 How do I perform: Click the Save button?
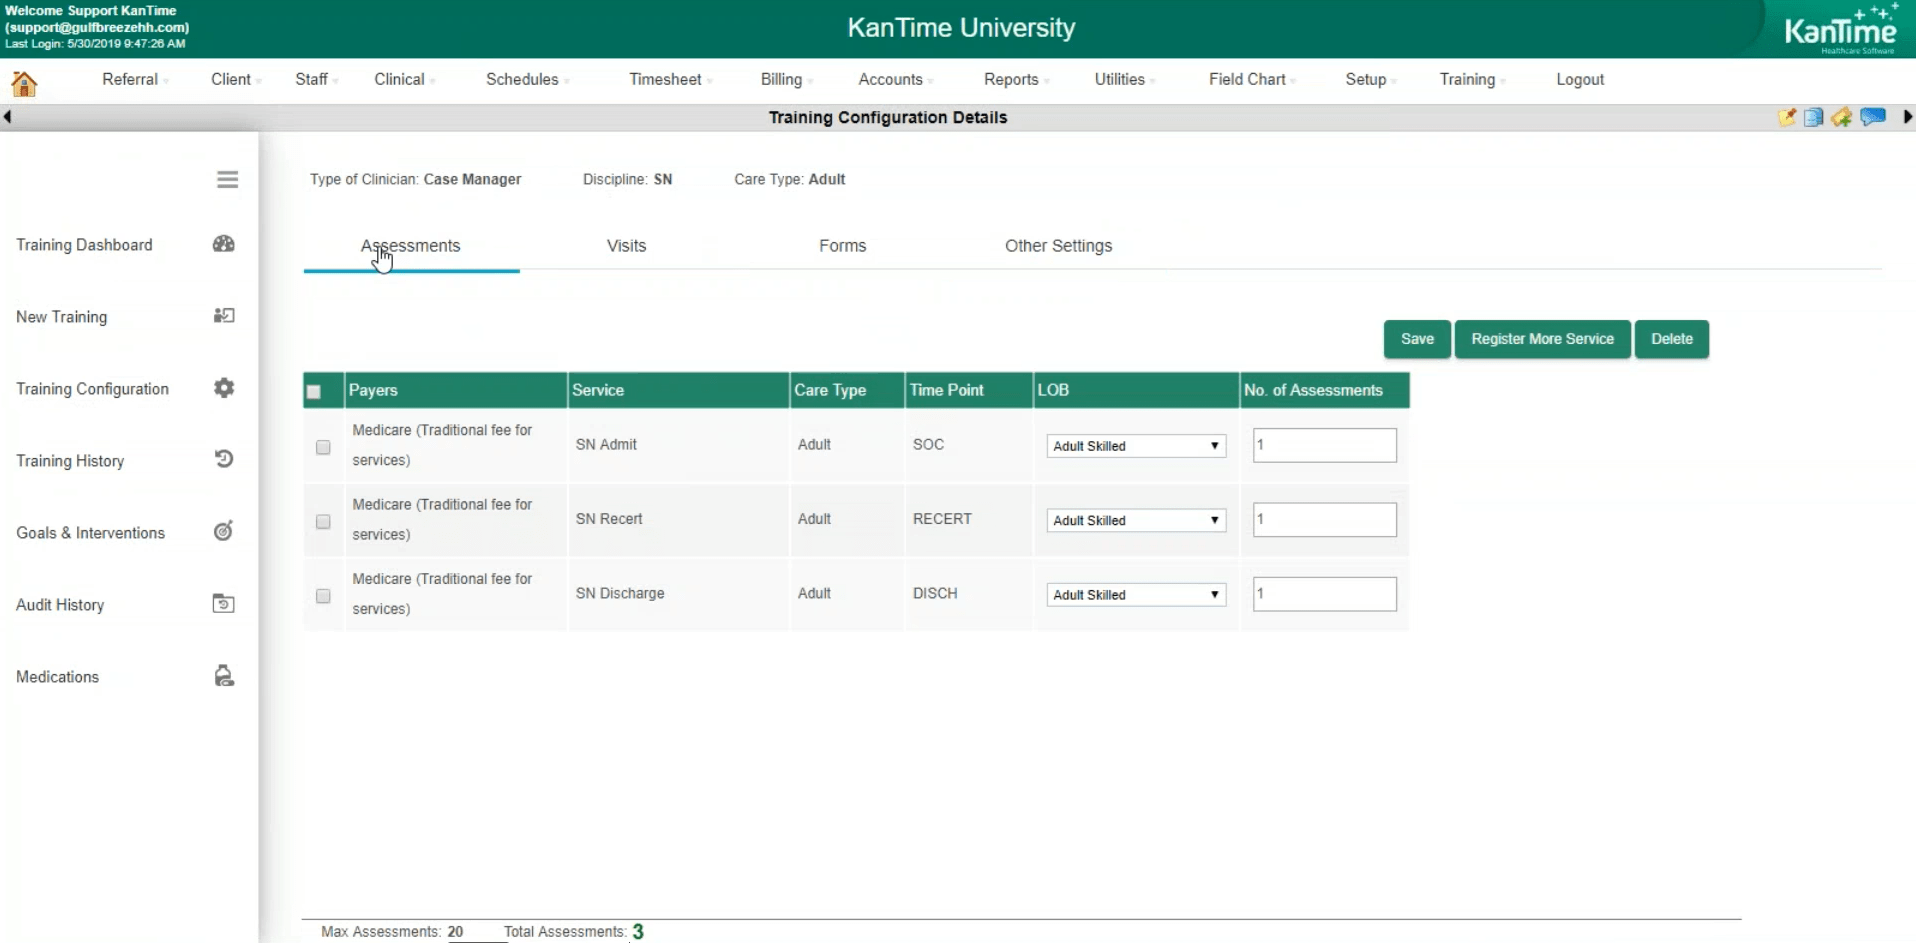click(x=1417, y=339)
